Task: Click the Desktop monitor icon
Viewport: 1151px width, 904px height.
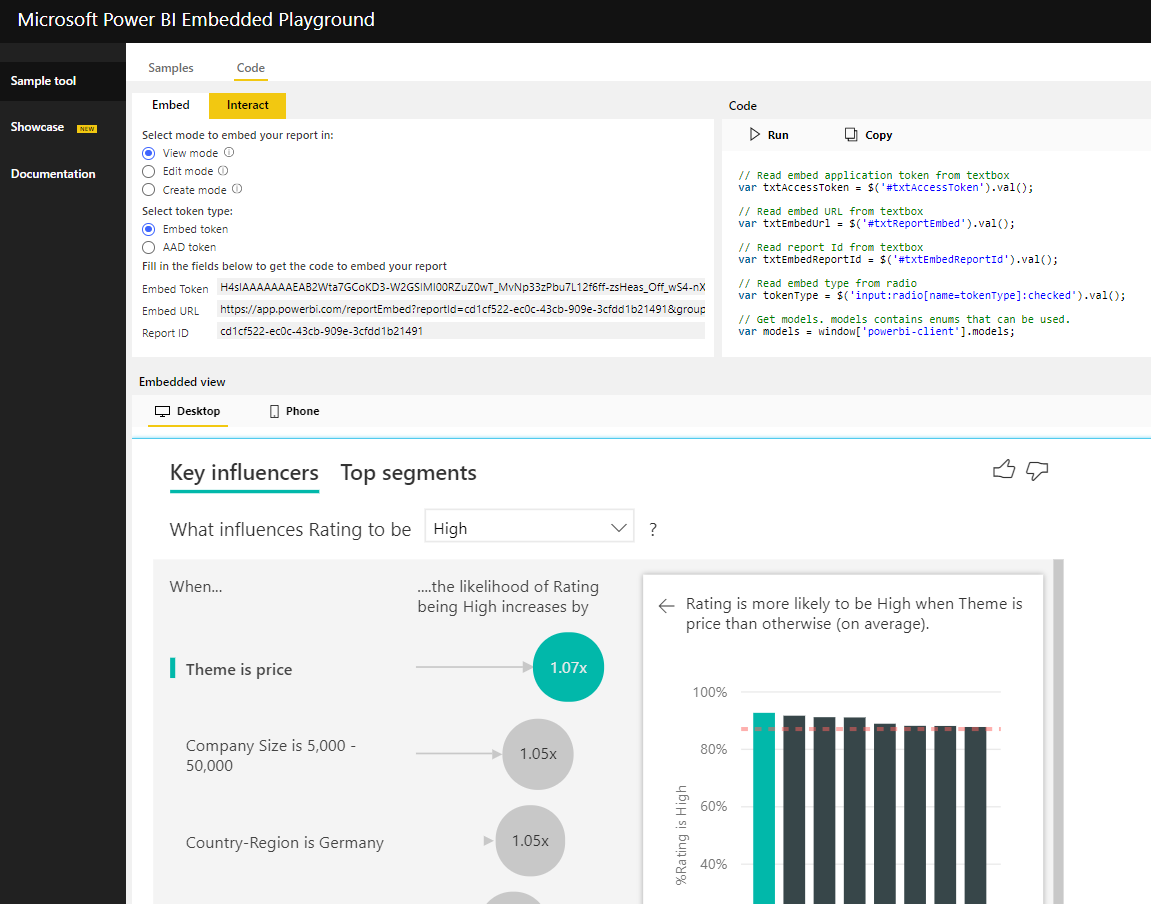Action: point(162,412)
